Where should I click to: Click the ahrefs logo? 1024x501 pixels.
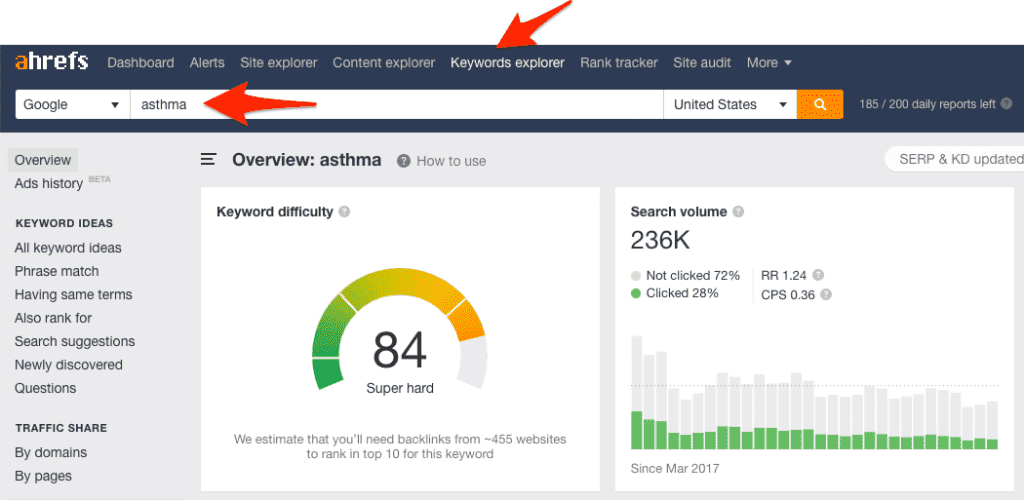tap(51, 62)
